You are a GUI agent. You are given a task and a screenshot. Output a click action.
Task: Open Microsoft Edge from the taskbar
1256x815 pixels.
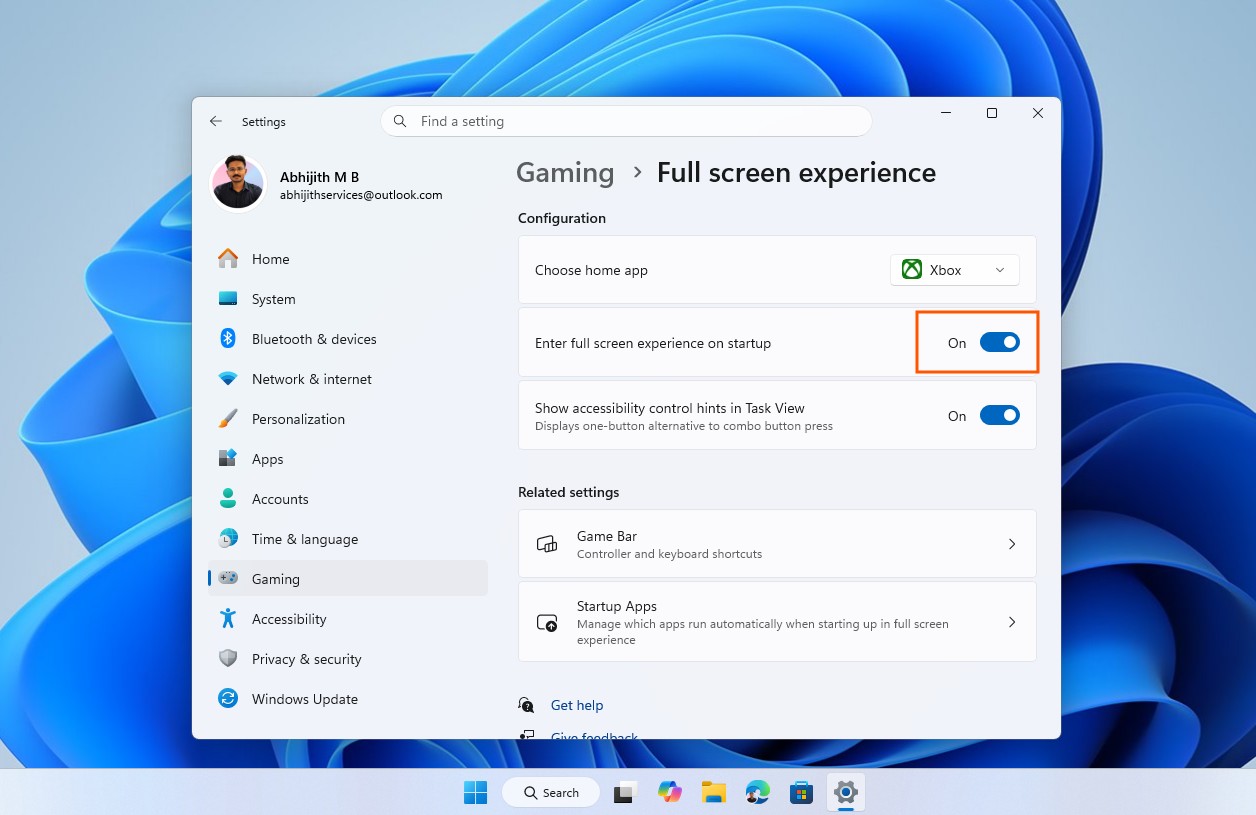757,791
